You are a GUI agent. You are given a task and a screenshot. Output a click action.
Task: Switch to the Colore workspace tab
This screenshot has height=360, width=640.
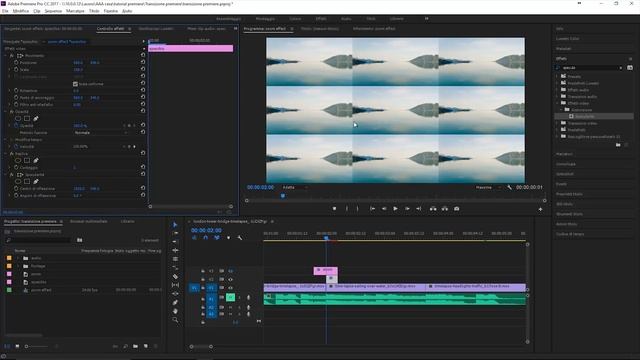point(295,19)
